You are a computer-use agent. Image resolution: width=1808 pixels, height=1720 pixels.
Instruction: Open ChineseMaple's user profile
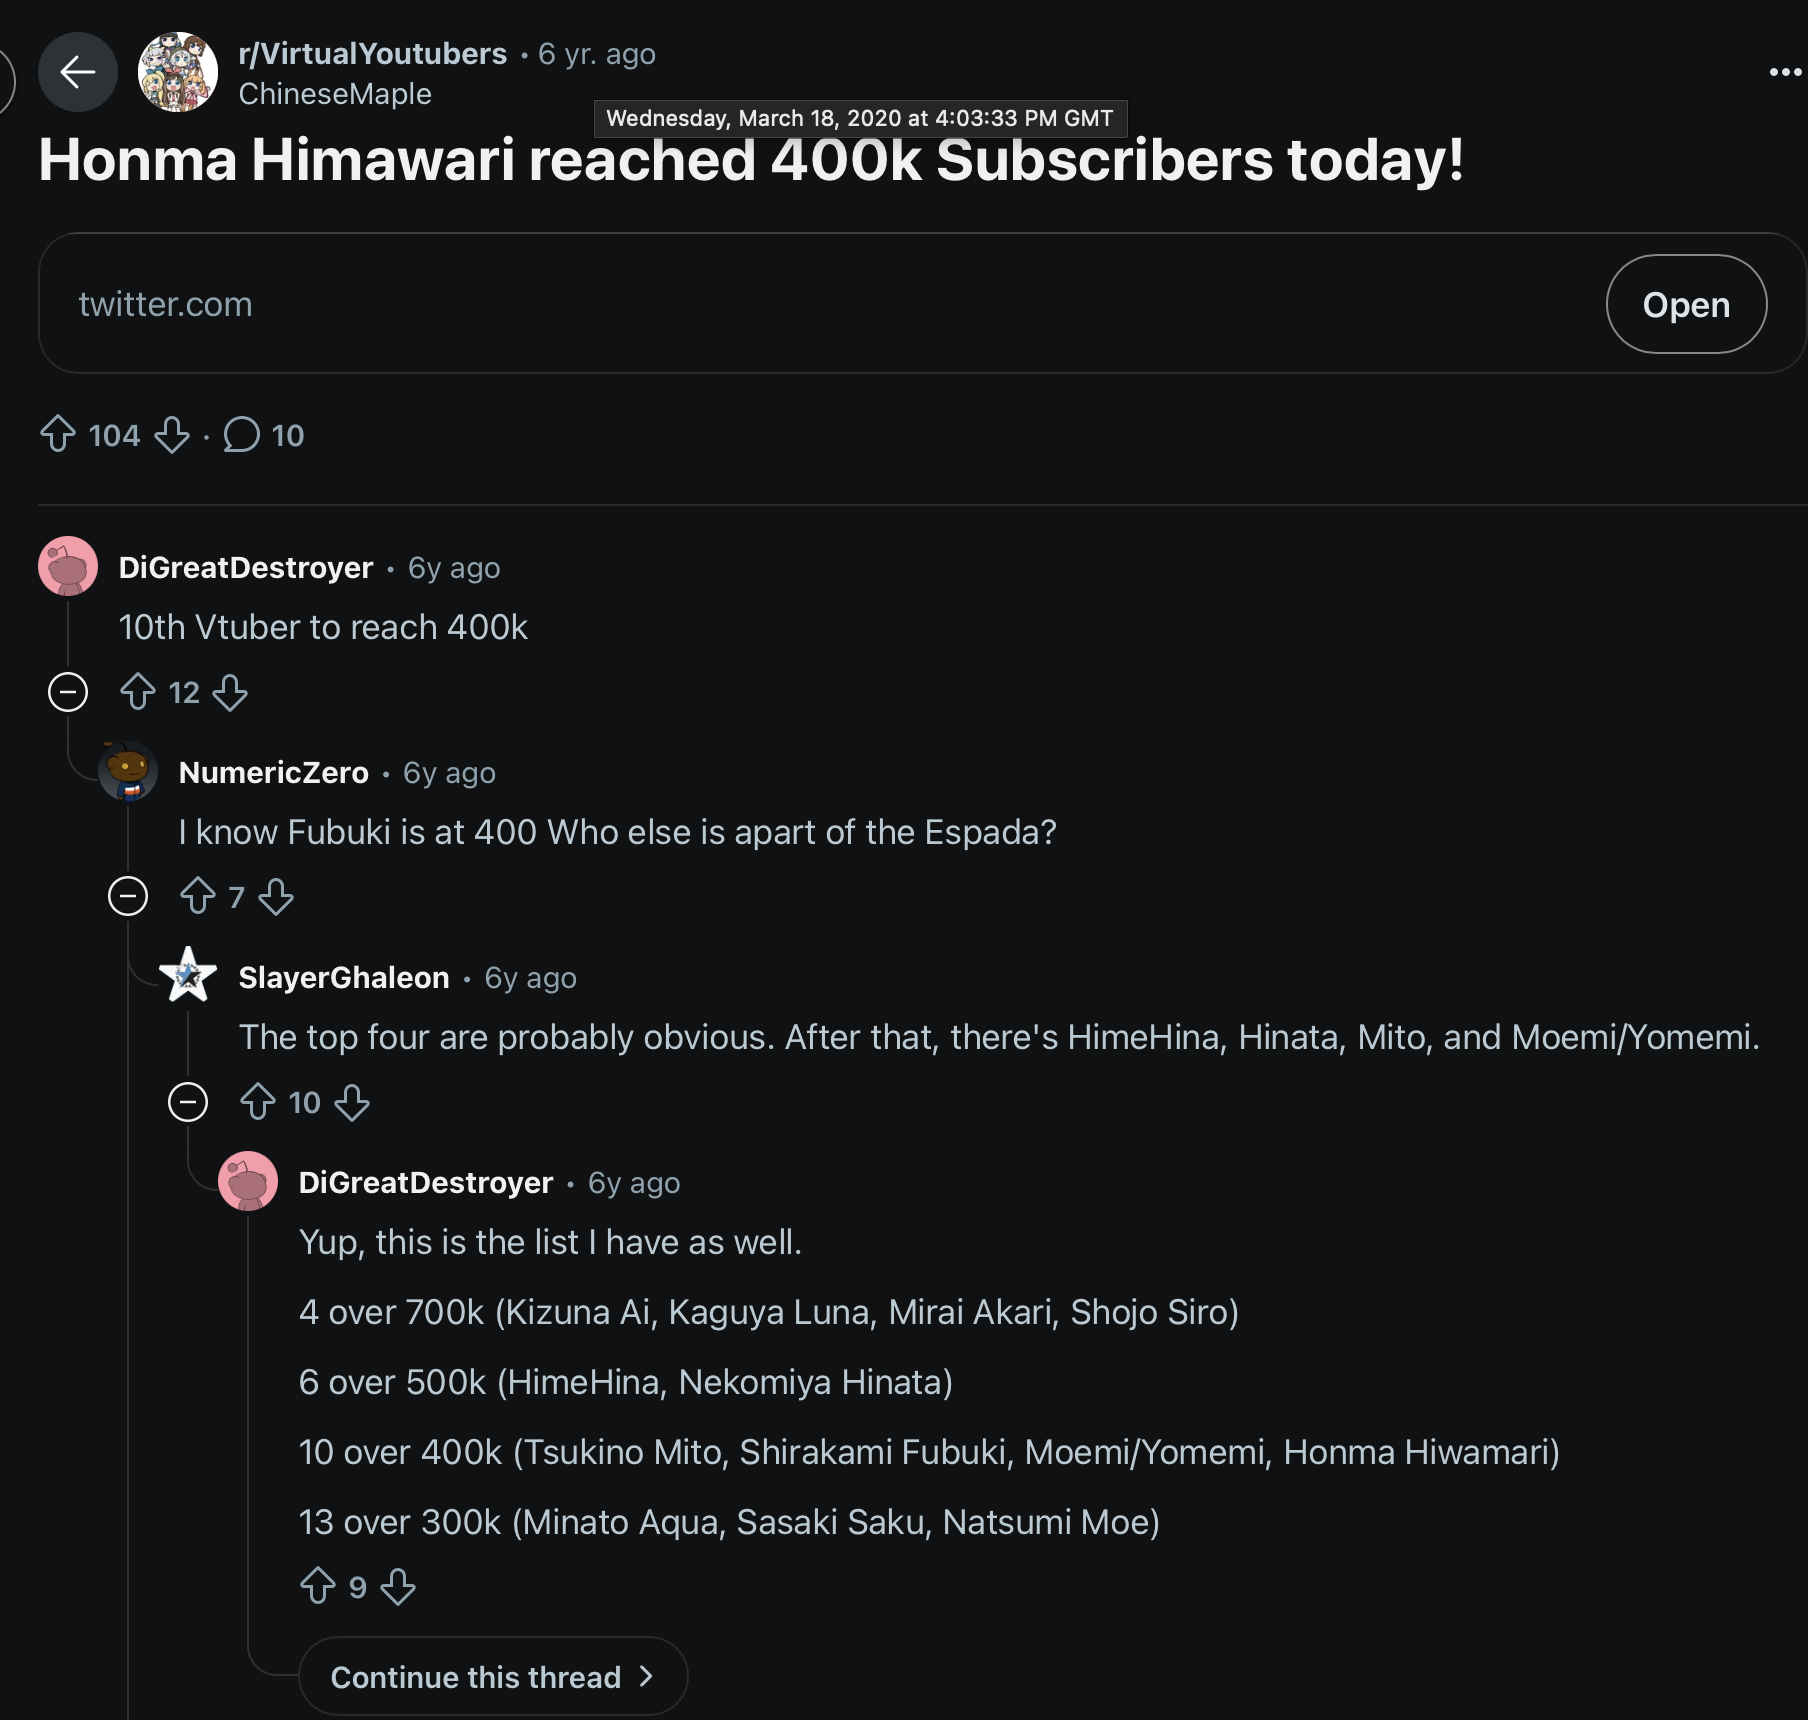[335, 94]
